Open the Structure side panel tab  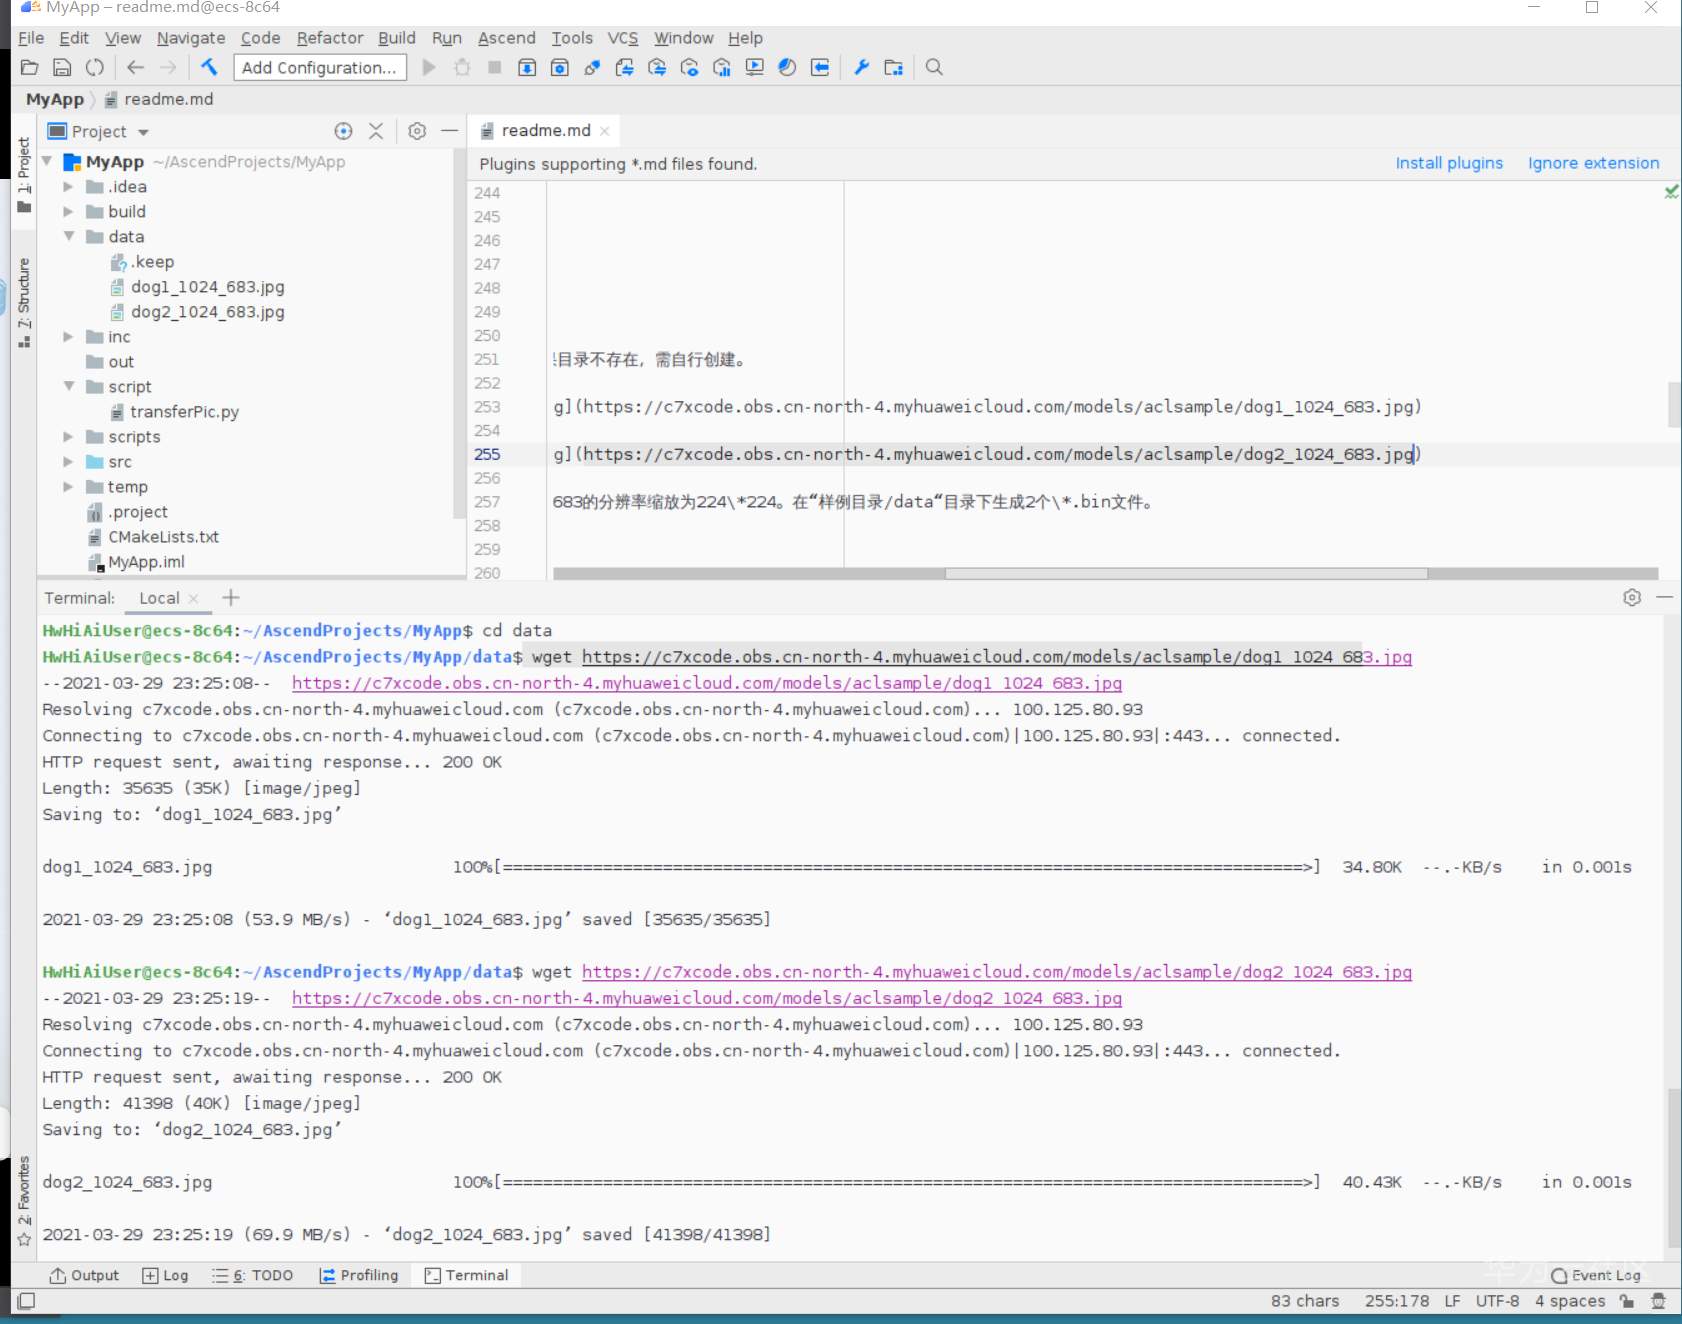pos(24,302)
